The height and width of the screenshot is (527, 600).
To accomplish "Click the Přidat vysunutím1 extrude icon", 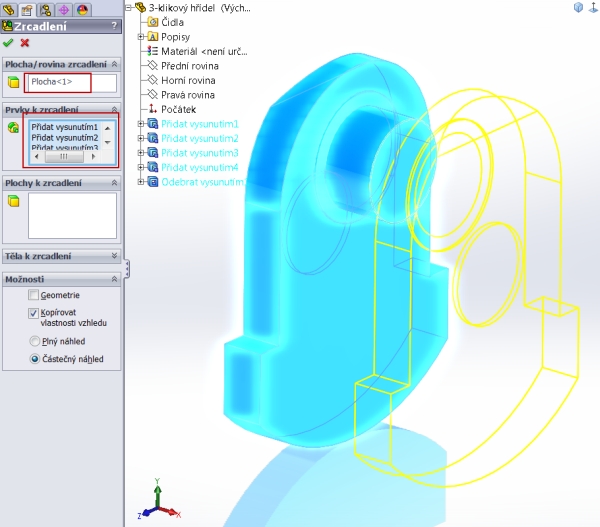I will click(153, 124).
